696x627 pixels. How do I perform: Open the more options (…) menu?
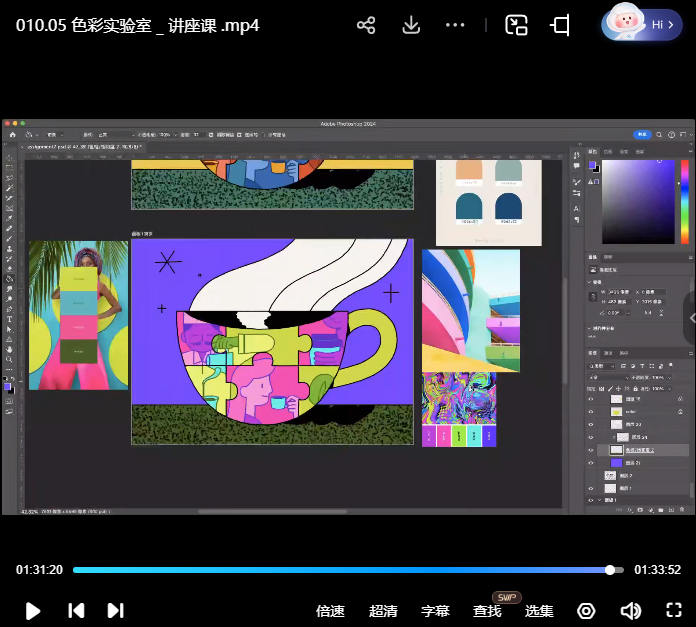(x=455, y=25)
